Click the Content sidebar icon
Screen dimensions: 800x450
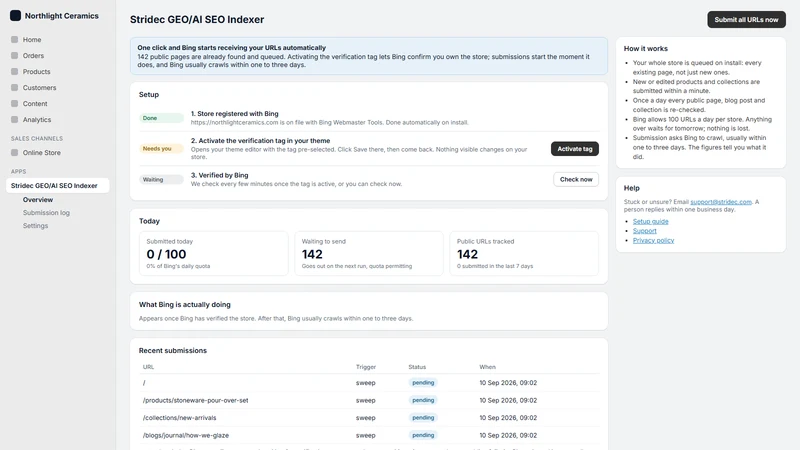pyautogui.click(x=14, y=104)
